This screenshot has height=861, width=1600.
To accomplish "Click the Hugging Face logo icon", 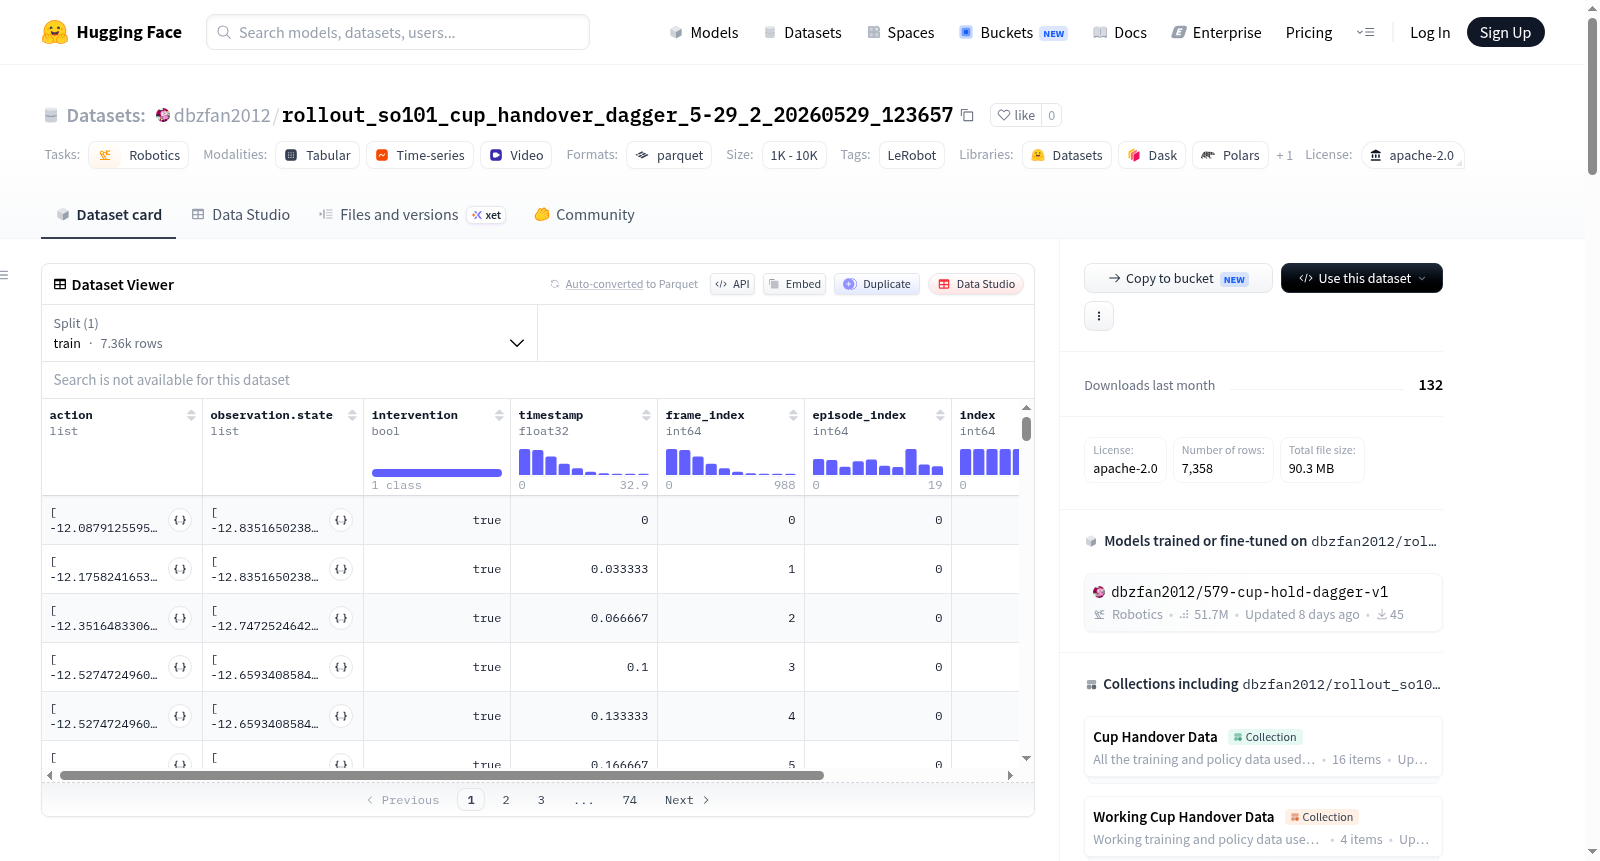I will [55, 32].
